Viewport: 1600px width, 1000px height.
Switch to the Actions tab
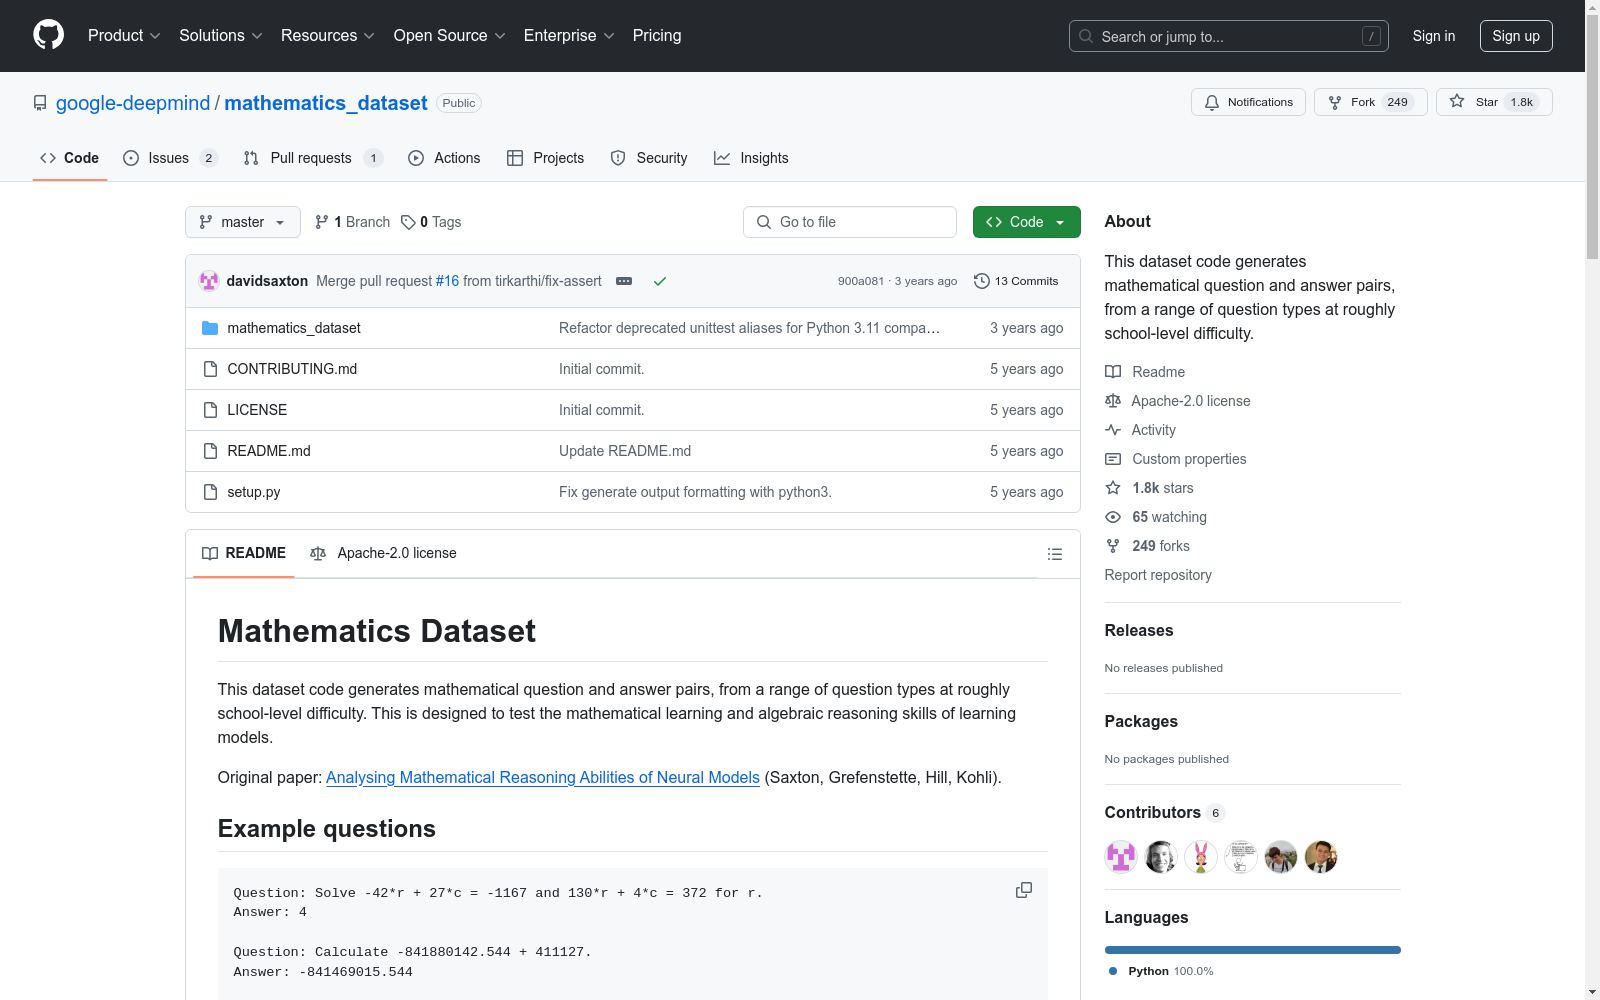tap(444, 158)
